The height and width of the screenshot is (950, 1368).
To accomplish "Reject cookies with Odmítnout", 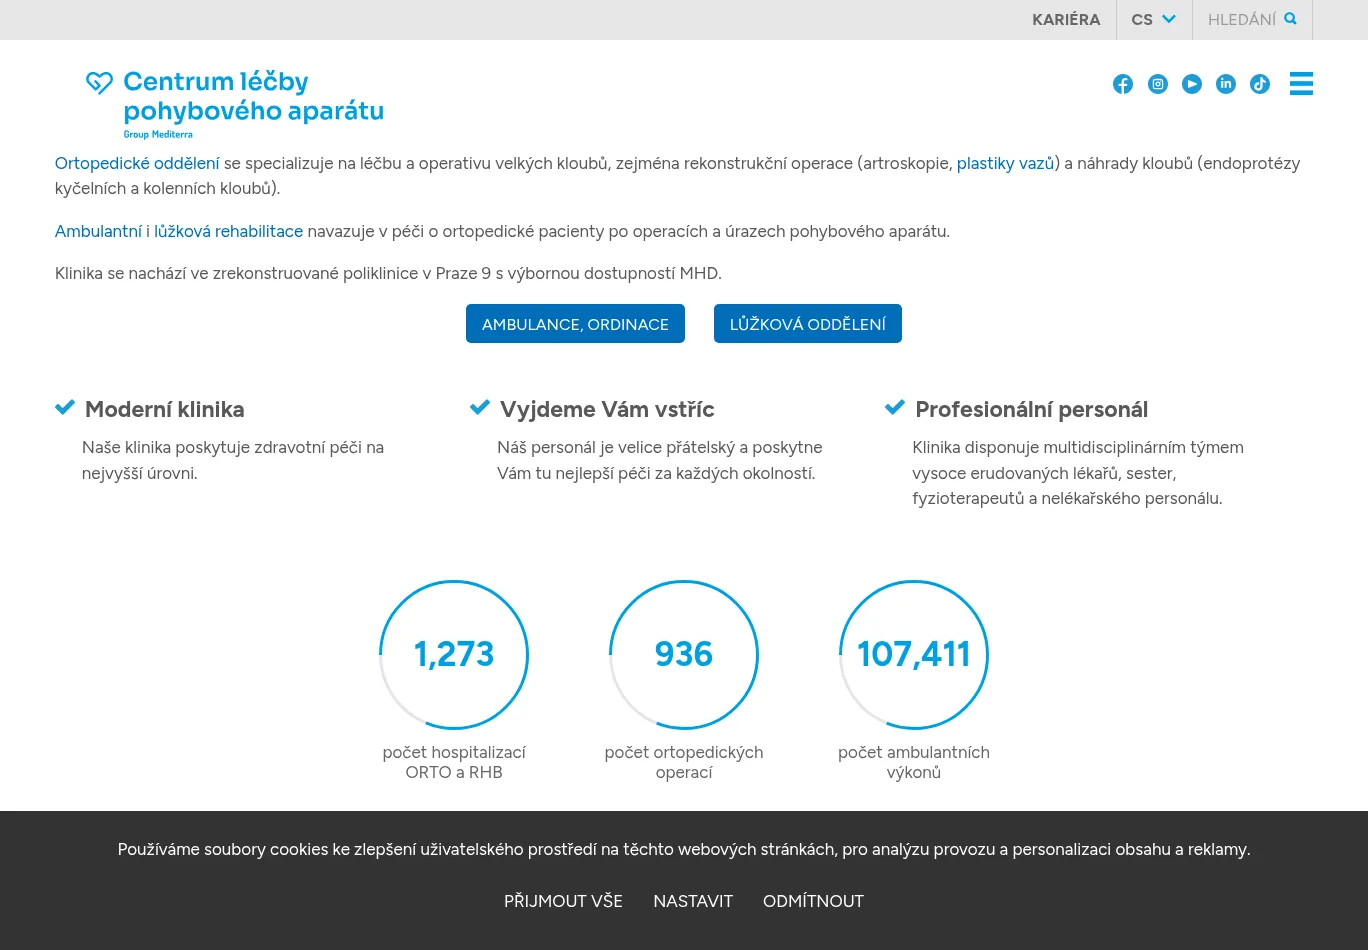I will (x=813, y=901).
